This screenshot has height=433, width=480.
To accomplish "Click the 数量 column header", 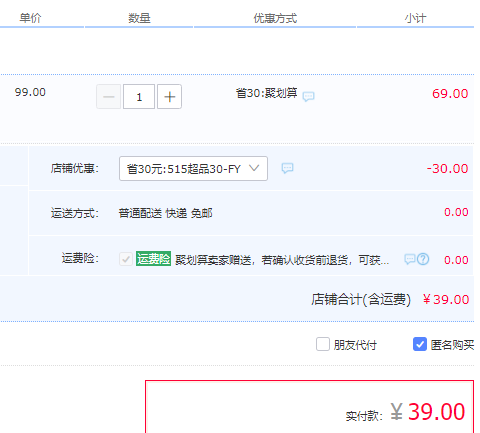I will [139, 18].
